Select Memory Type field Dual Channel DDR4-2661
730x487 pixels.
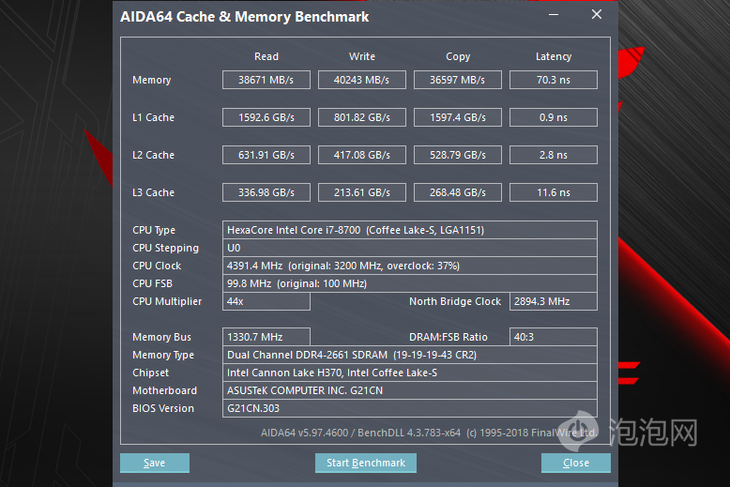point(410,355)
